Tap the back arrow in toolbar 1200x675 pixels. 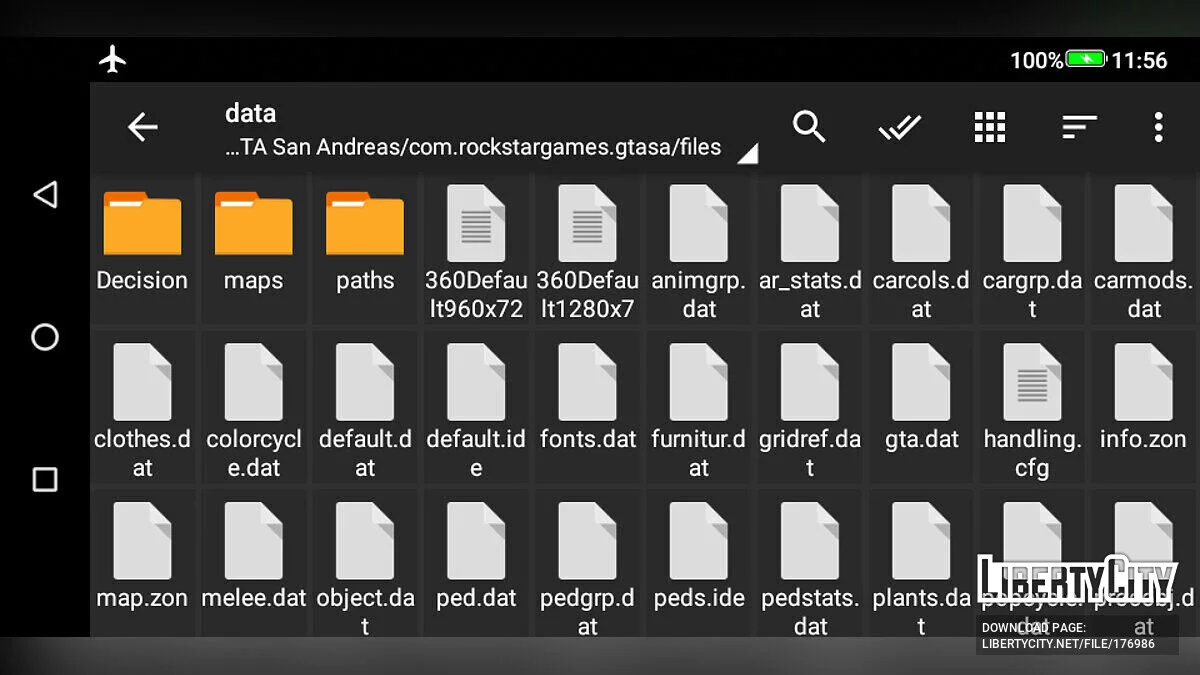[x=143, y=127]
